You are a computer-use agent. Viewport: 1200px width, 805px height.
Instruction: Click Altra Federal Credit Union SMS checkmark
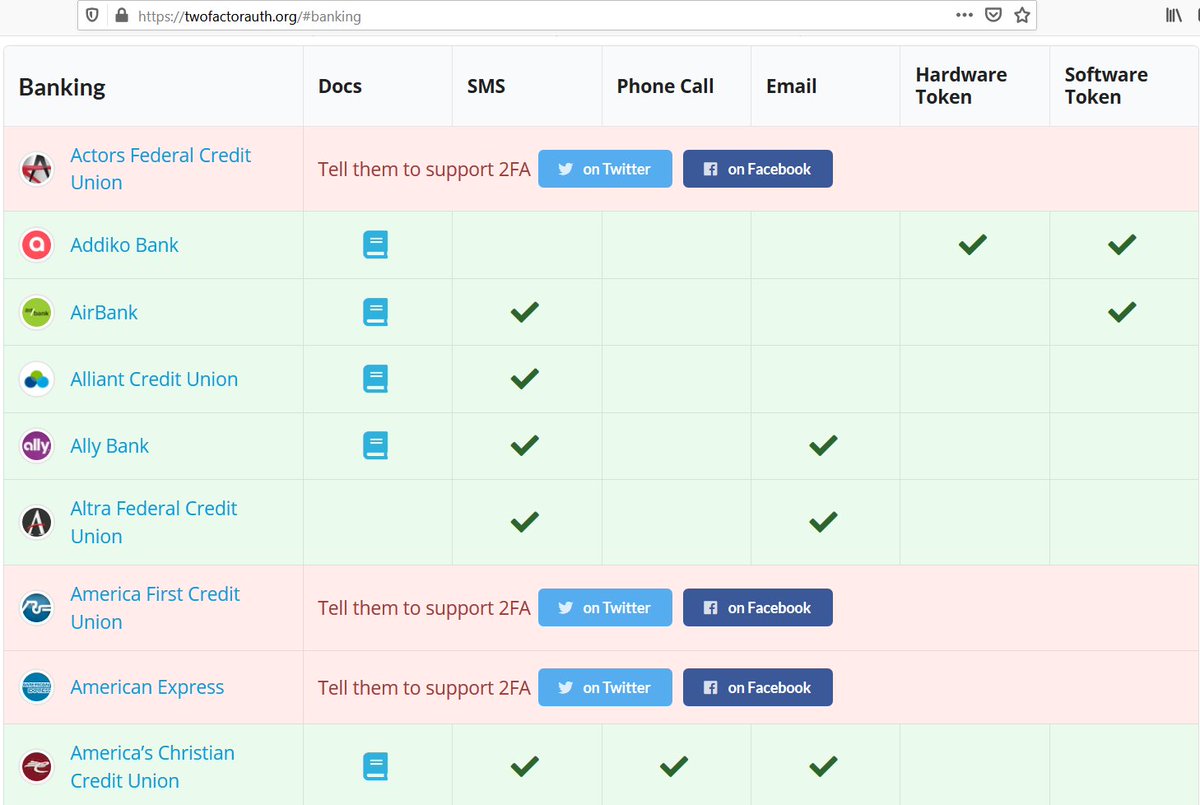tap(524, 521)
